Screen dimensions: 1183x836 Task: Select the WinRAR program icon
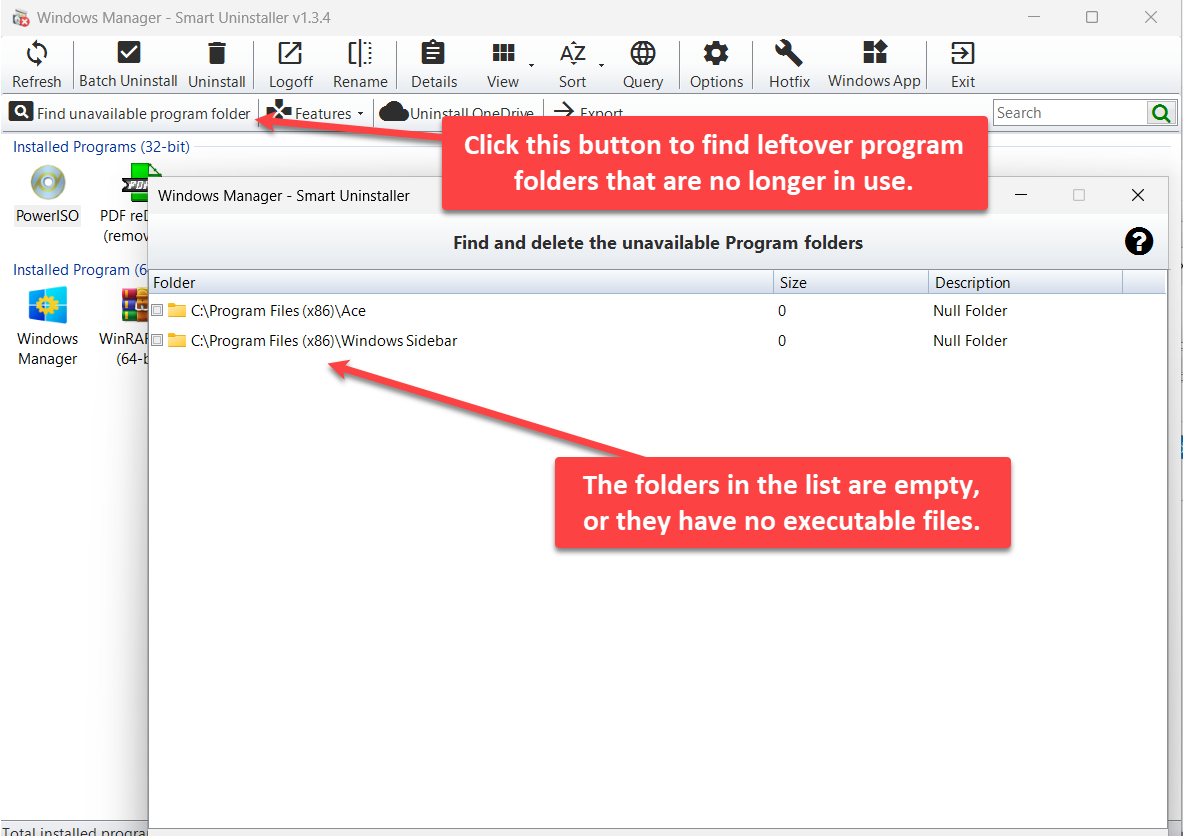tap(134, 306)
